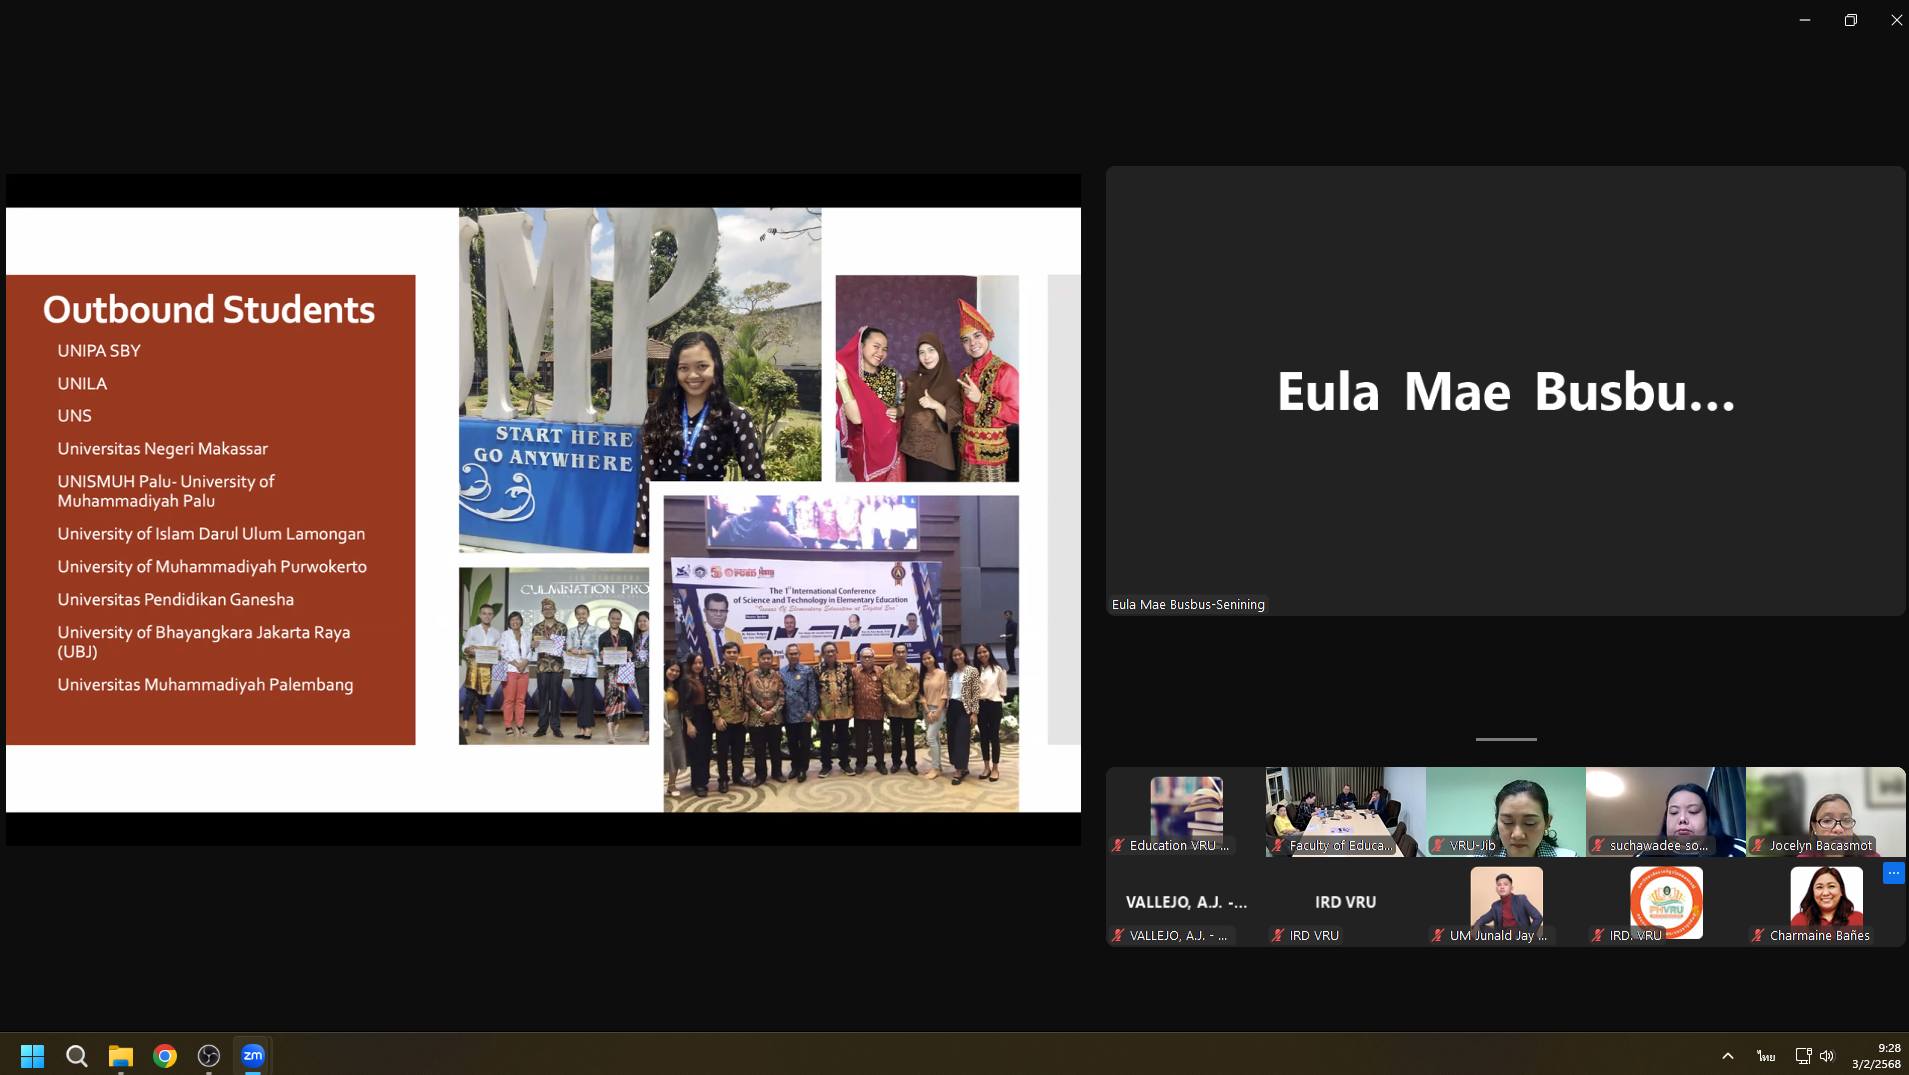
Task: Click muted mic icon beside Jocelyn Bacasmot
Action: click(x=1758, y=846)
